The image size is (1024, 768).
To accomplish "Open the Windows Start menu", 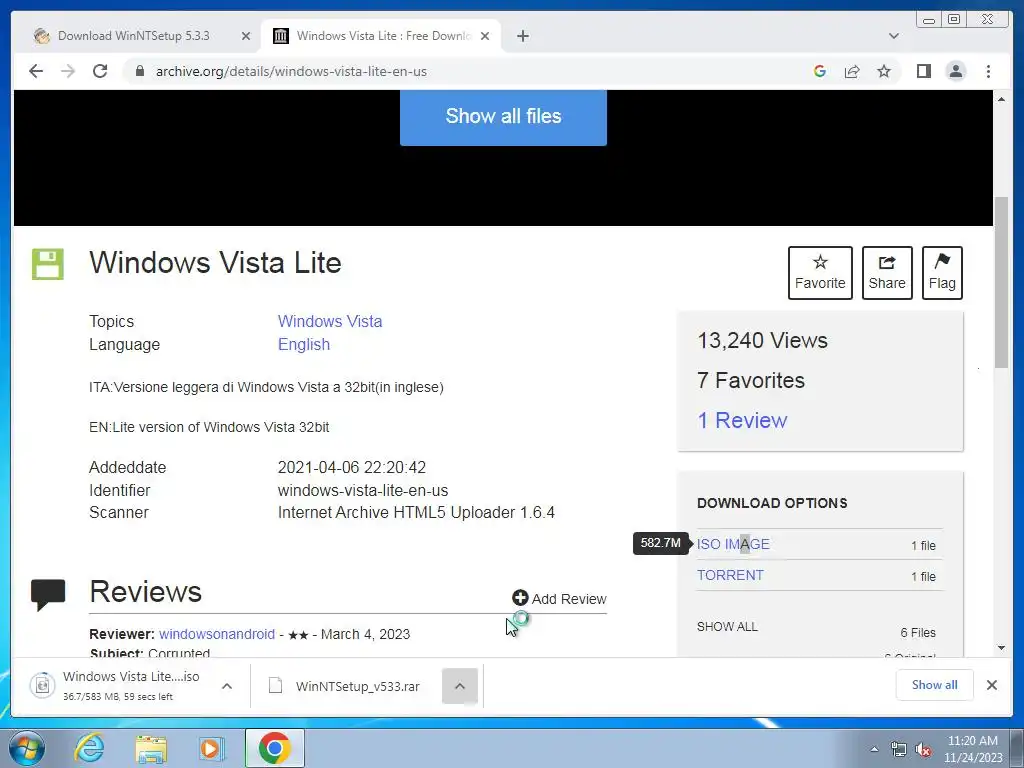I will pyautogui.click(x=27, y=748).
